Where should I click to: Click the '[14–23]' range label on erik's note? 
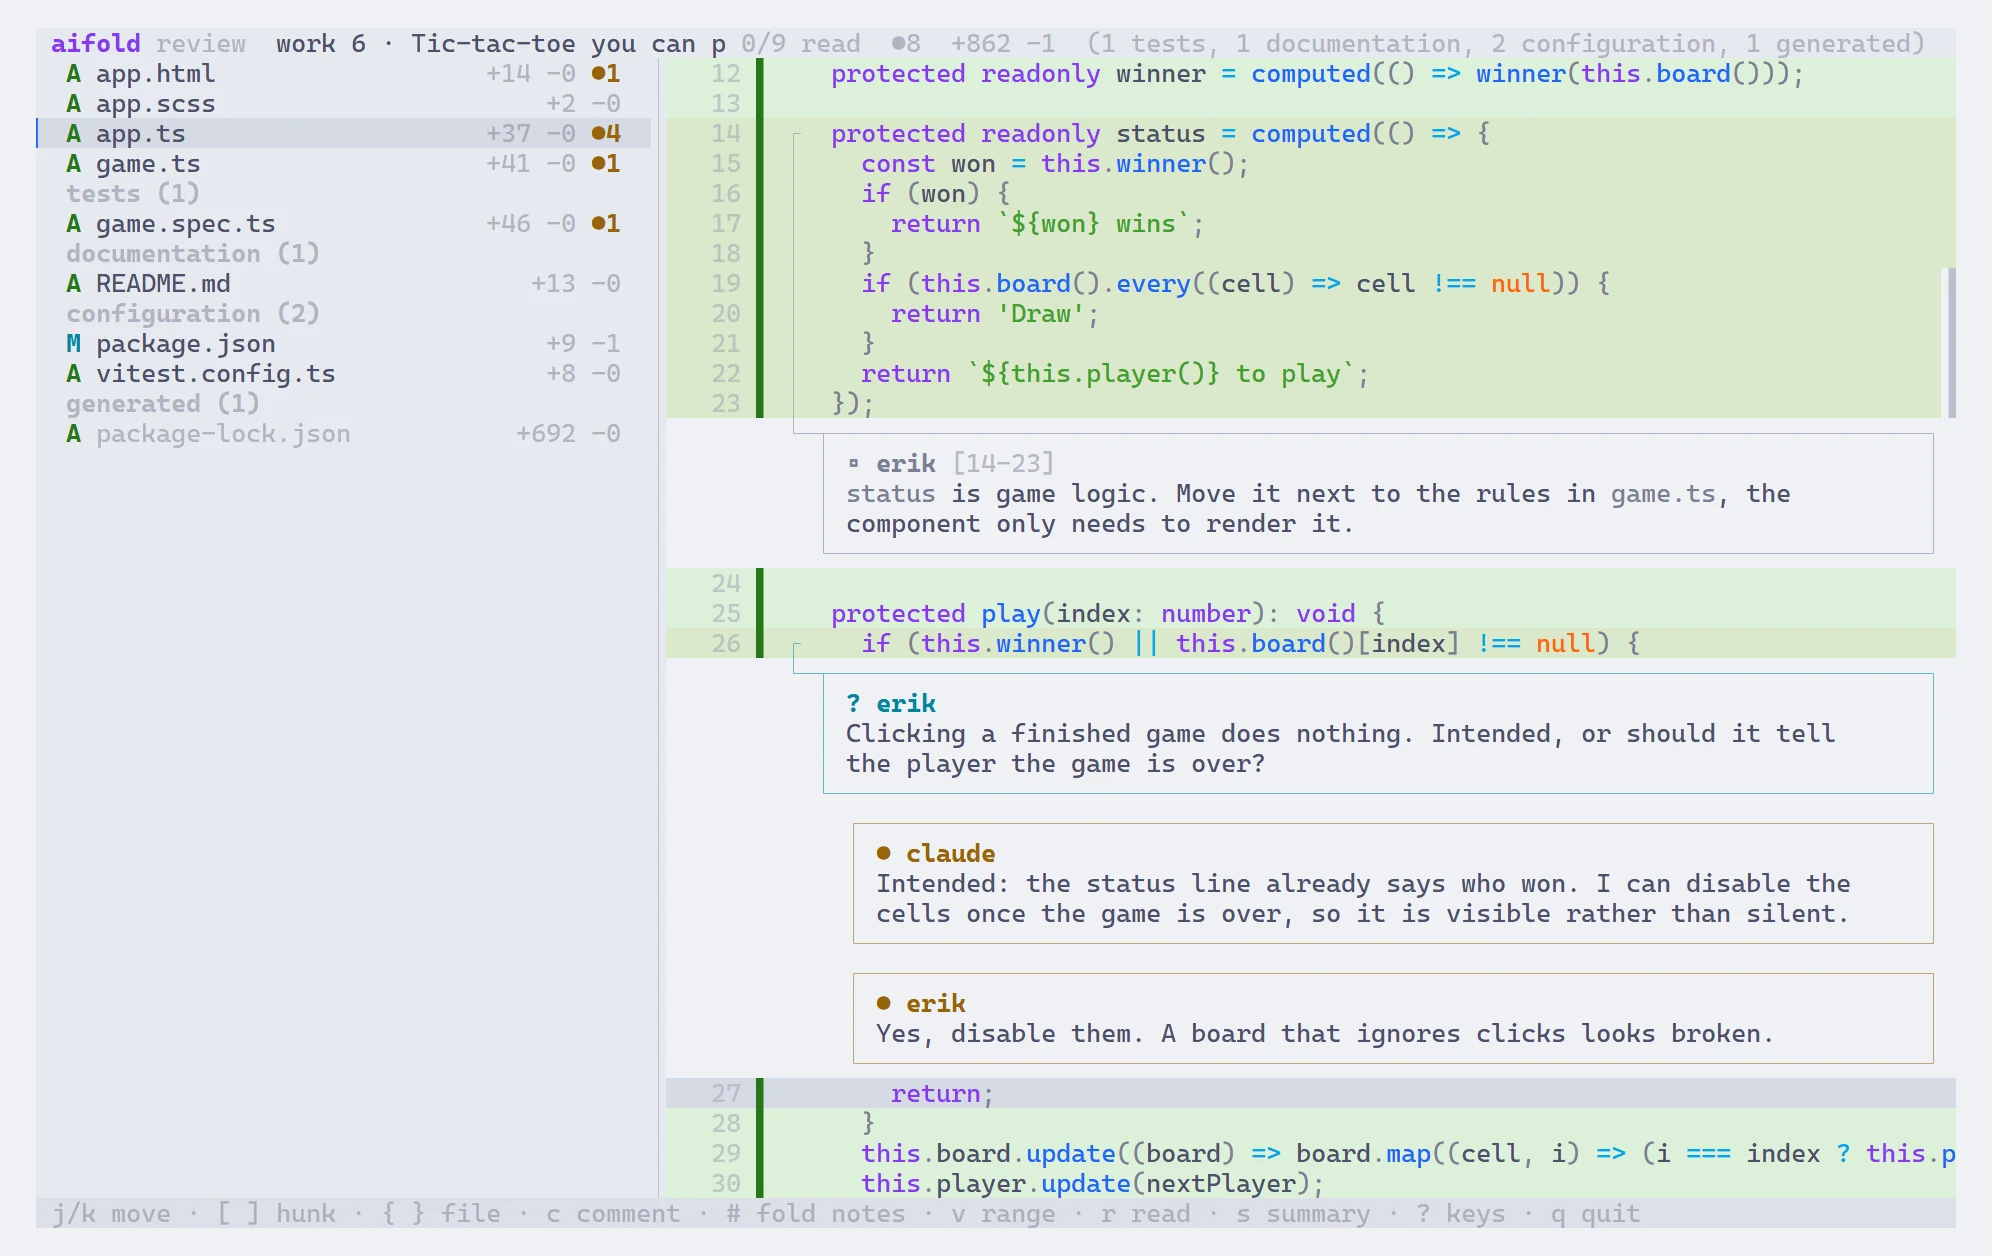pos(1003,464)
